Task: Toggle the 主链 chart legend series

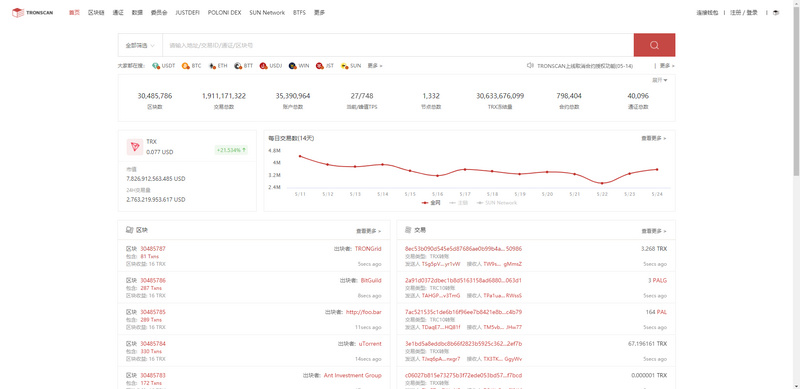Action: coord(459,203)
